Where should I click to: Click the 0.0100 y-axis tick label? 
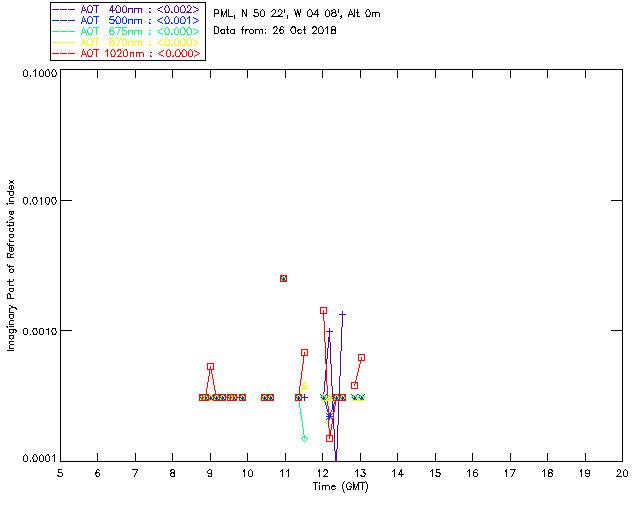pos(40,201)
